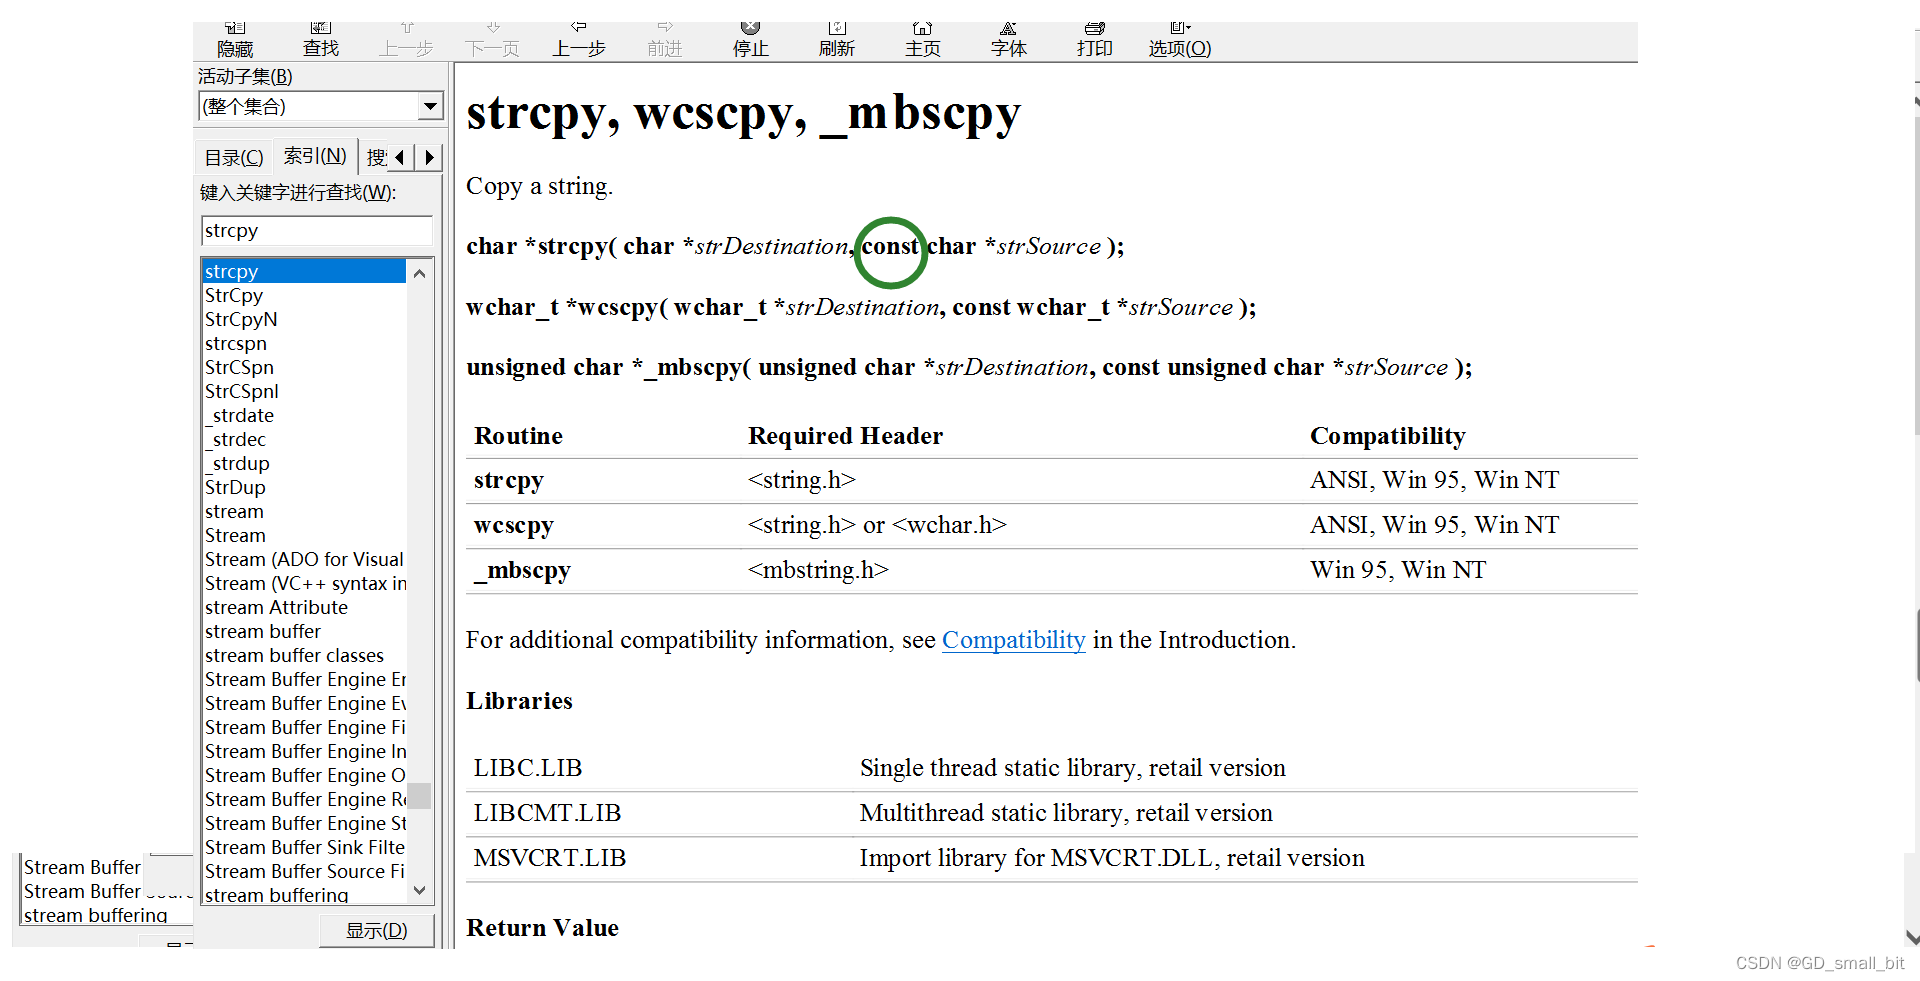Click the 停止 (Stop) toolbar button
Screen dimensions: 1920x981
coord(751,40)
